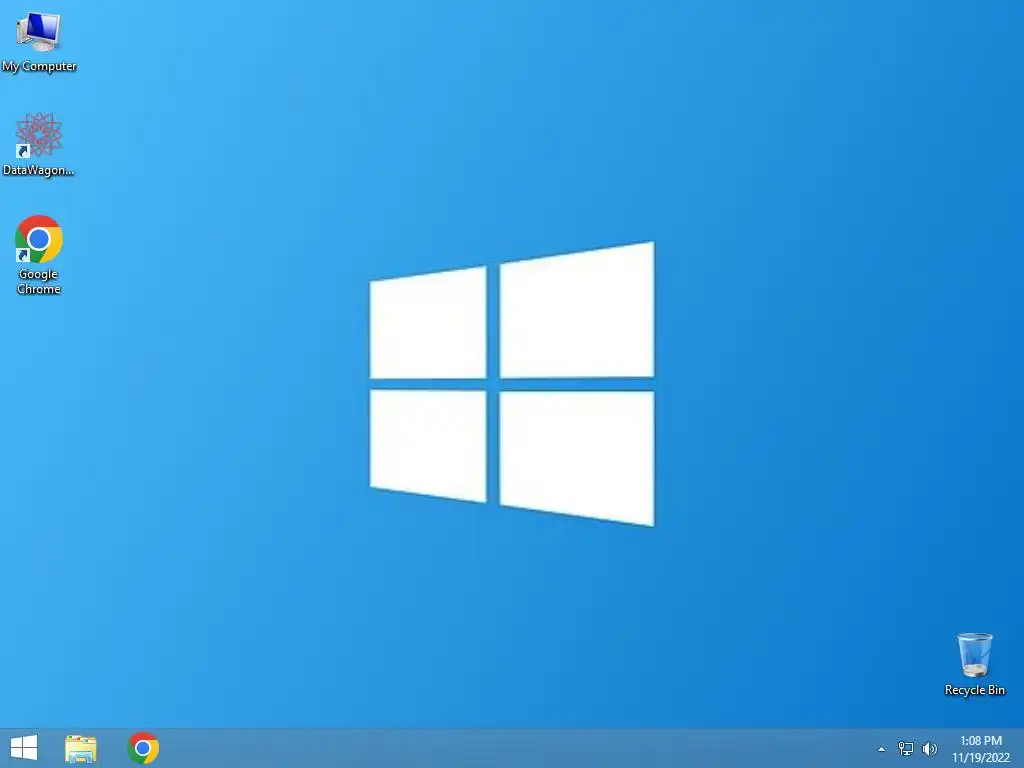Open File Explorer from the taskbar
The image size is (1024, 768).
tap(81, 748)
